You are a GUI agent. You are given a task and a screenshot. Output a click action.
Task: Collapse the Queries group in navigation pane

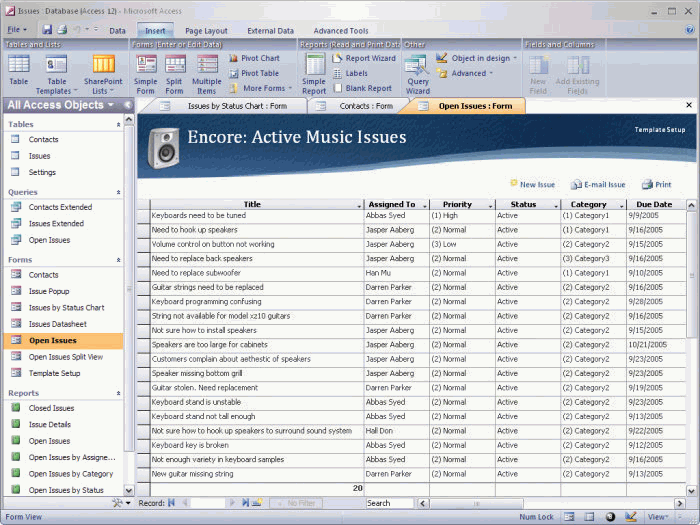click(118, 192)
